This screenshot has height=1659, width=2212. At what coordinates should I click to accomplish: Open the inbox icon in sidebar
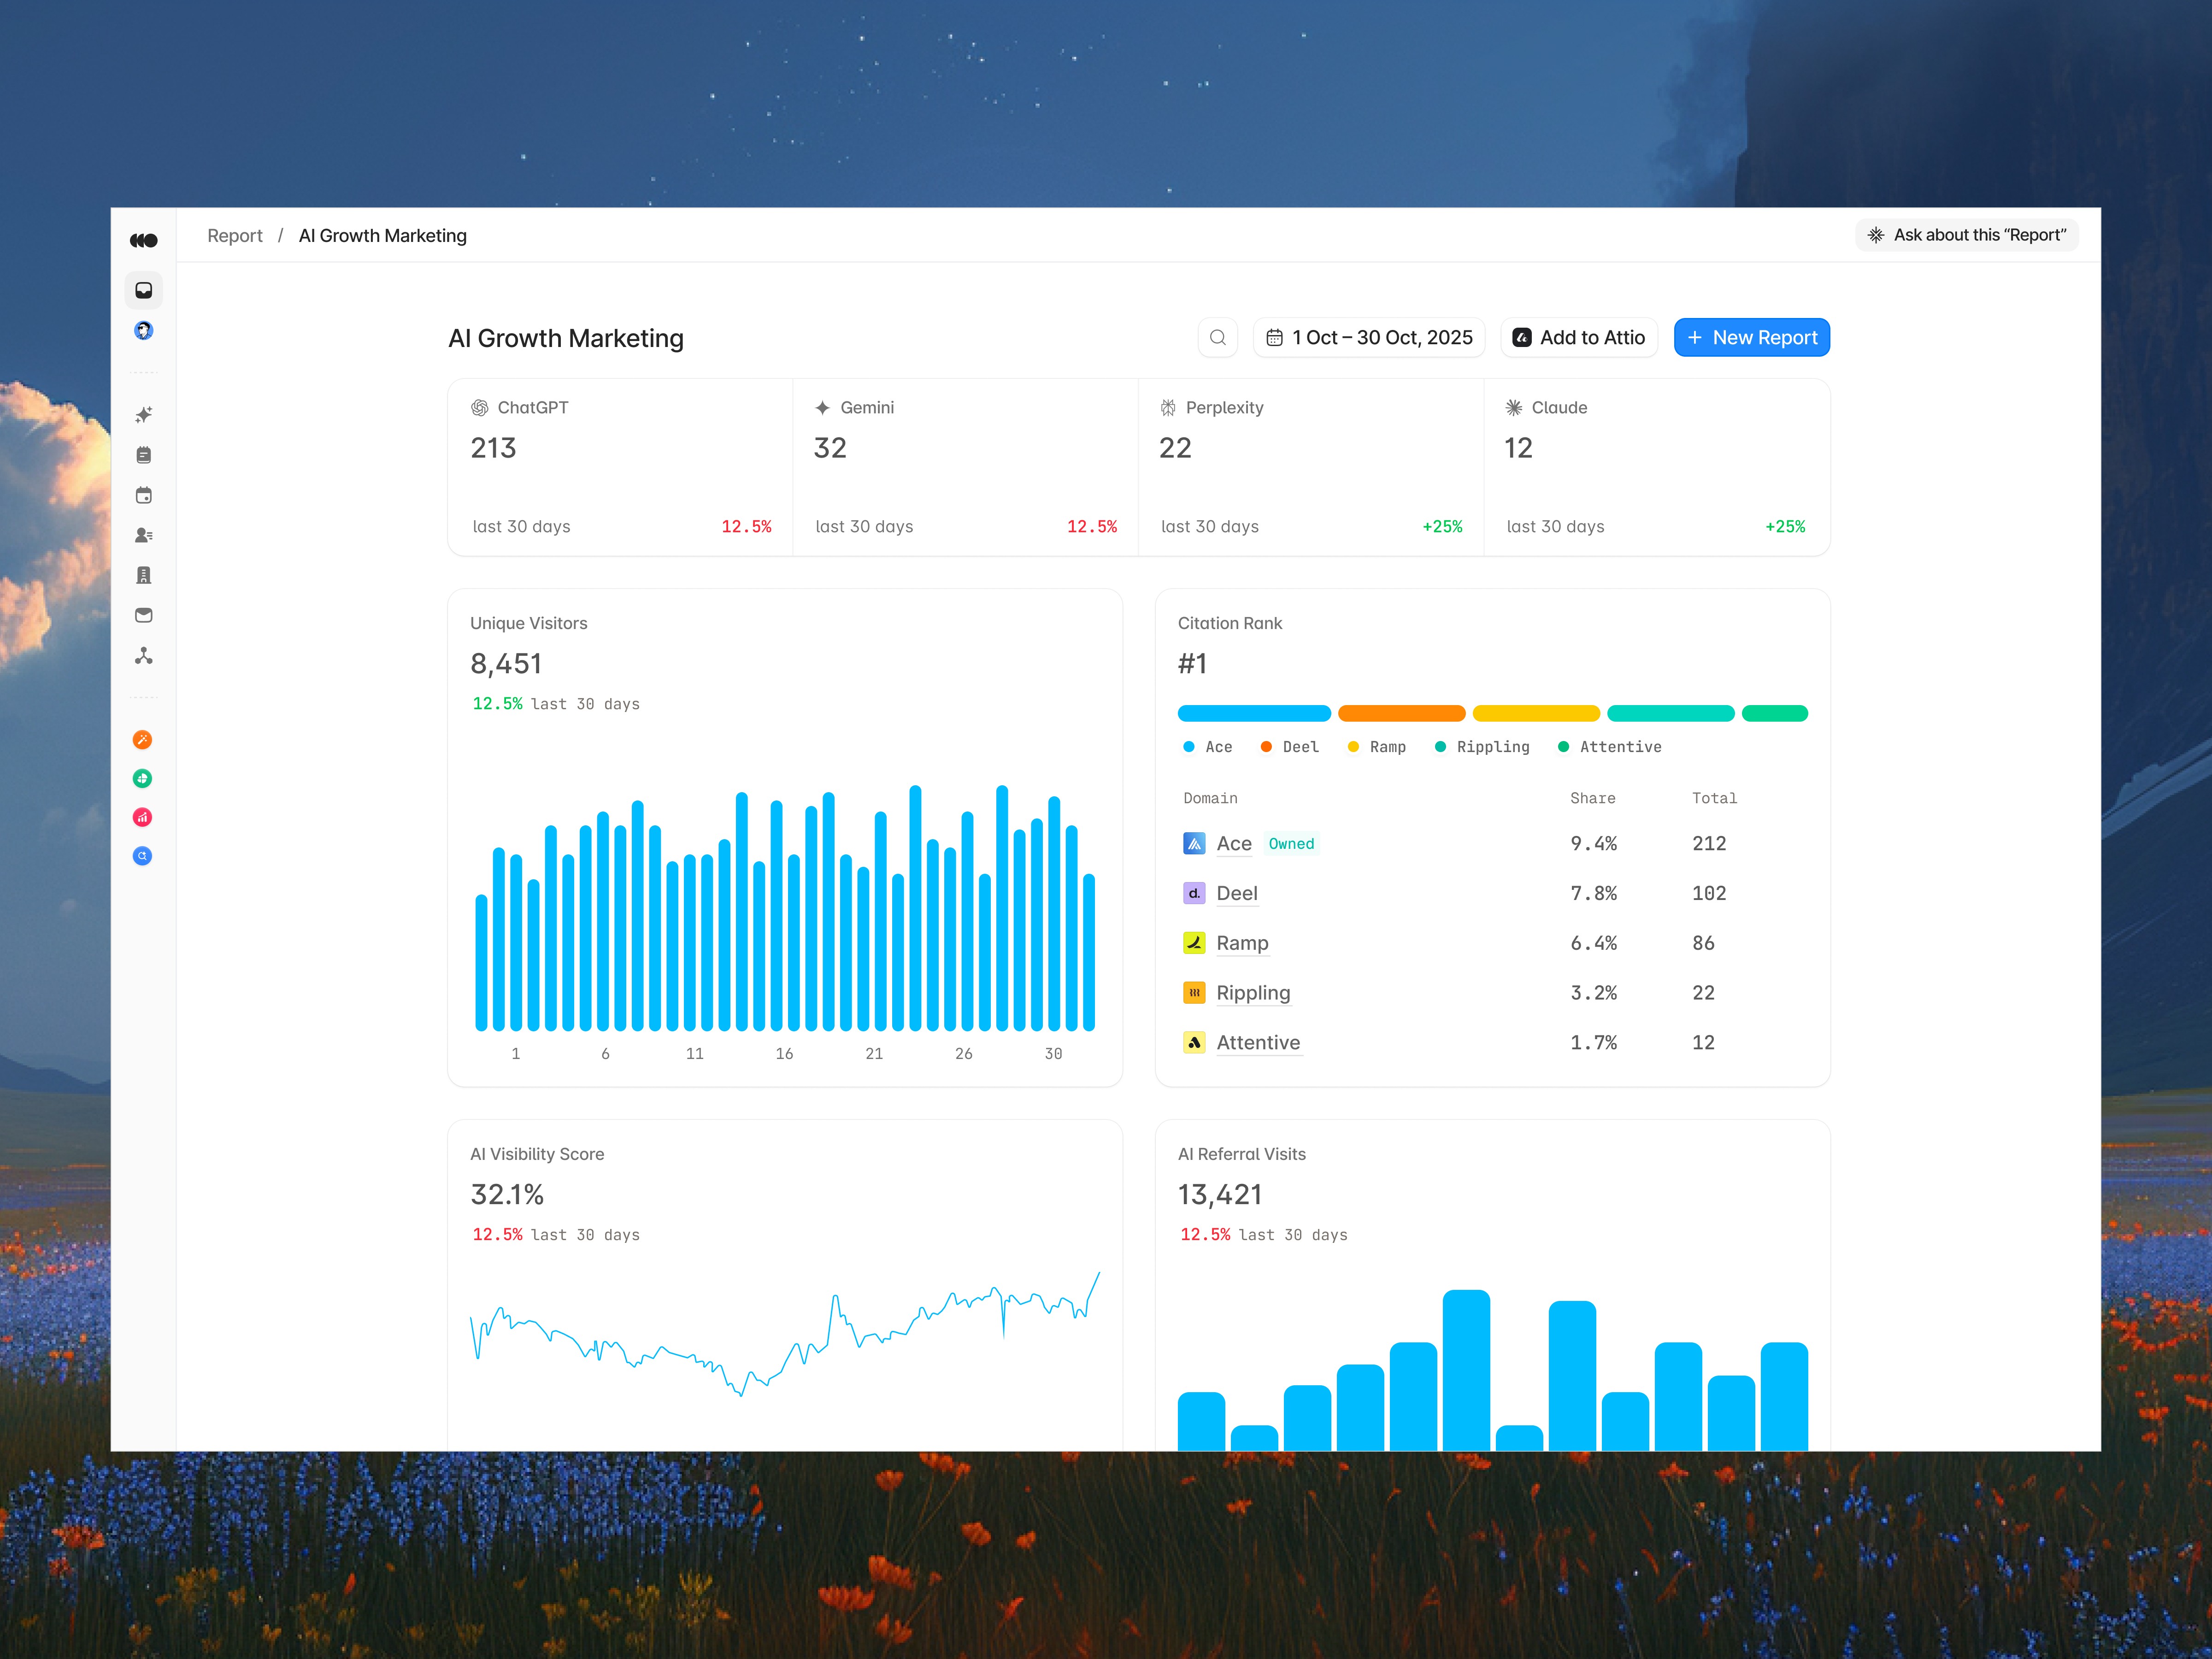[x=143, y=290]
